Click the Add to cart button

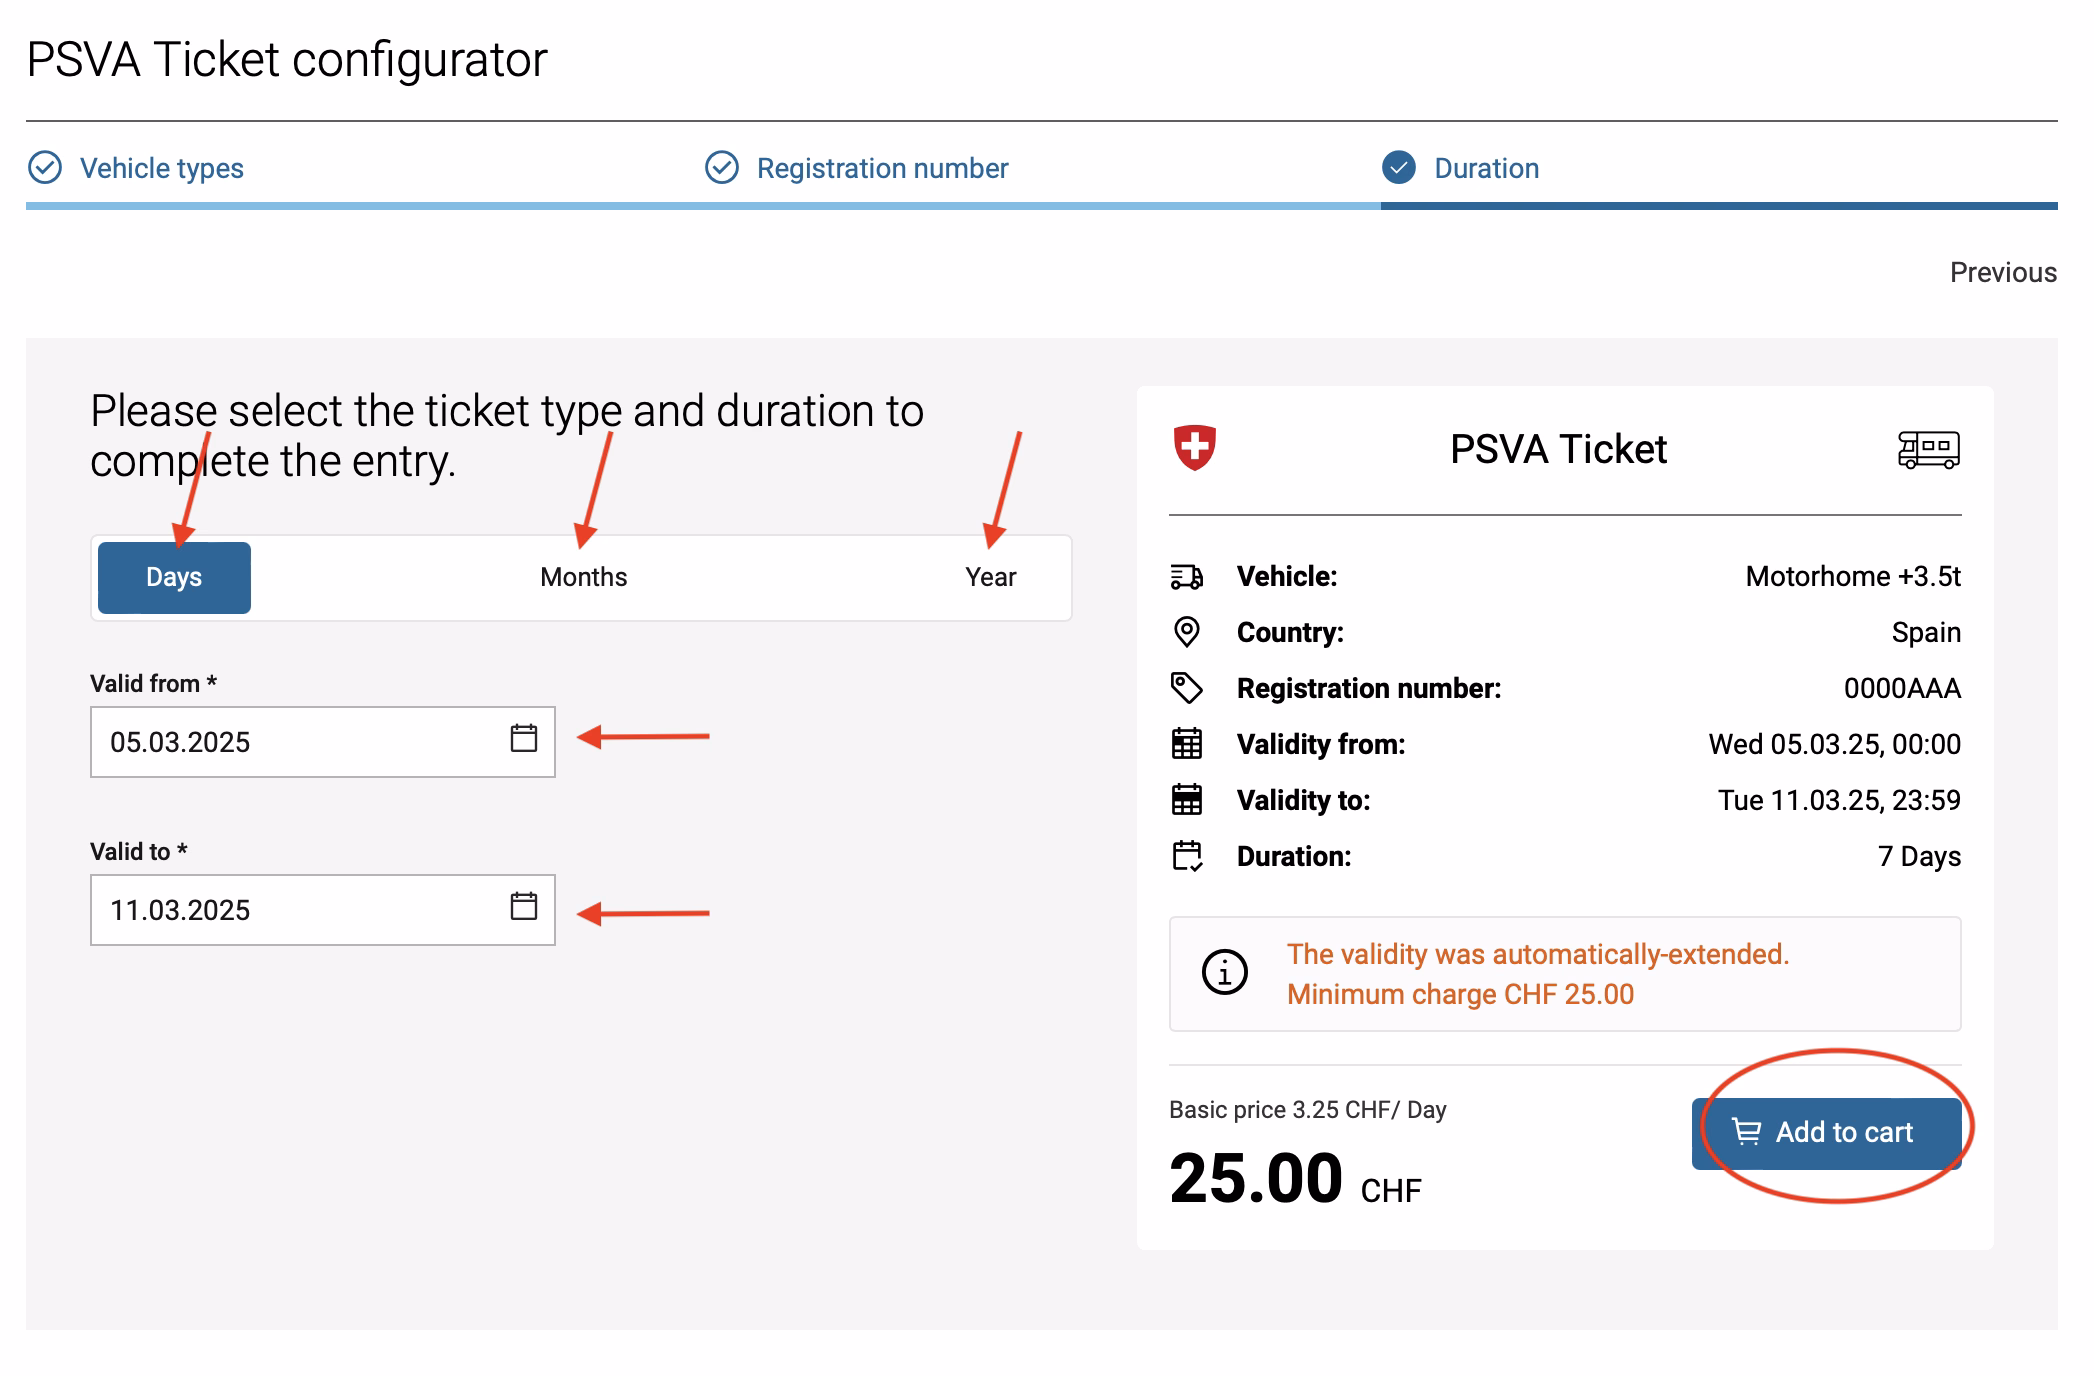click(1827, 1133)
